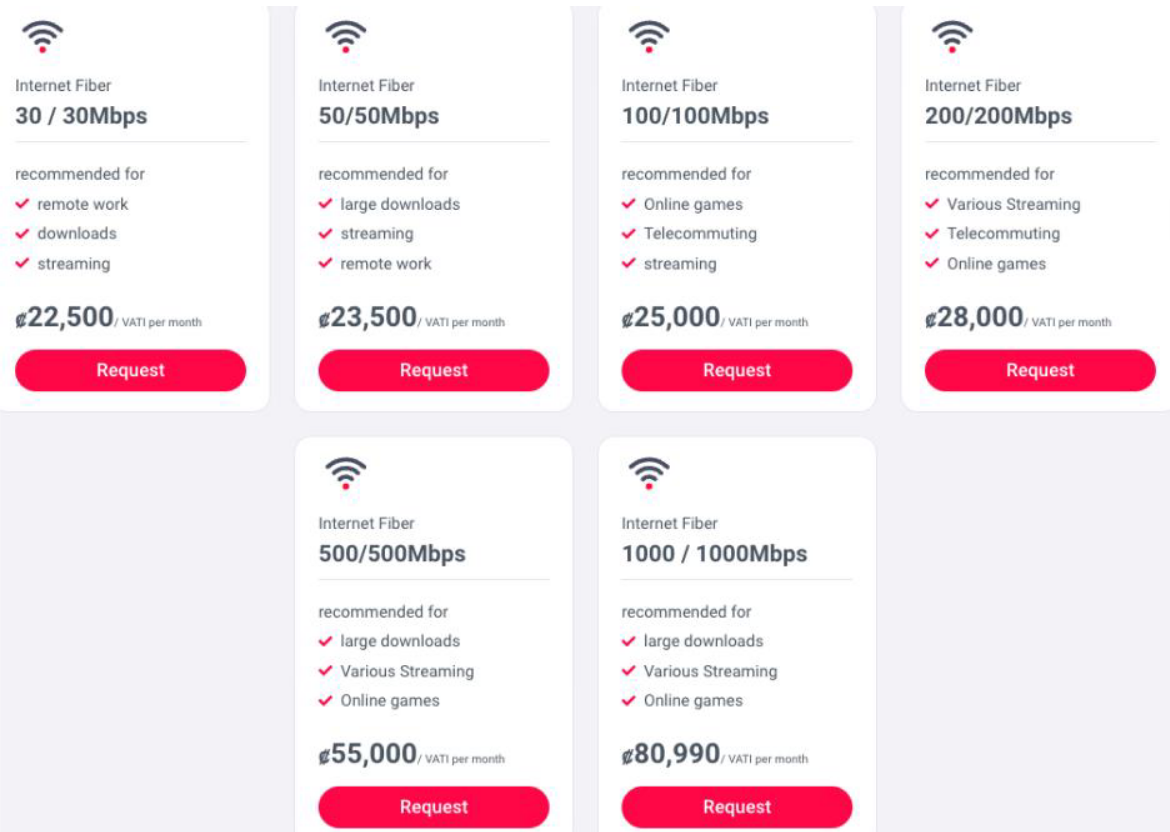Viewport: 1170px width, 832px height.
Task: Click the ₡22,500 price
Action: [65, 318]
